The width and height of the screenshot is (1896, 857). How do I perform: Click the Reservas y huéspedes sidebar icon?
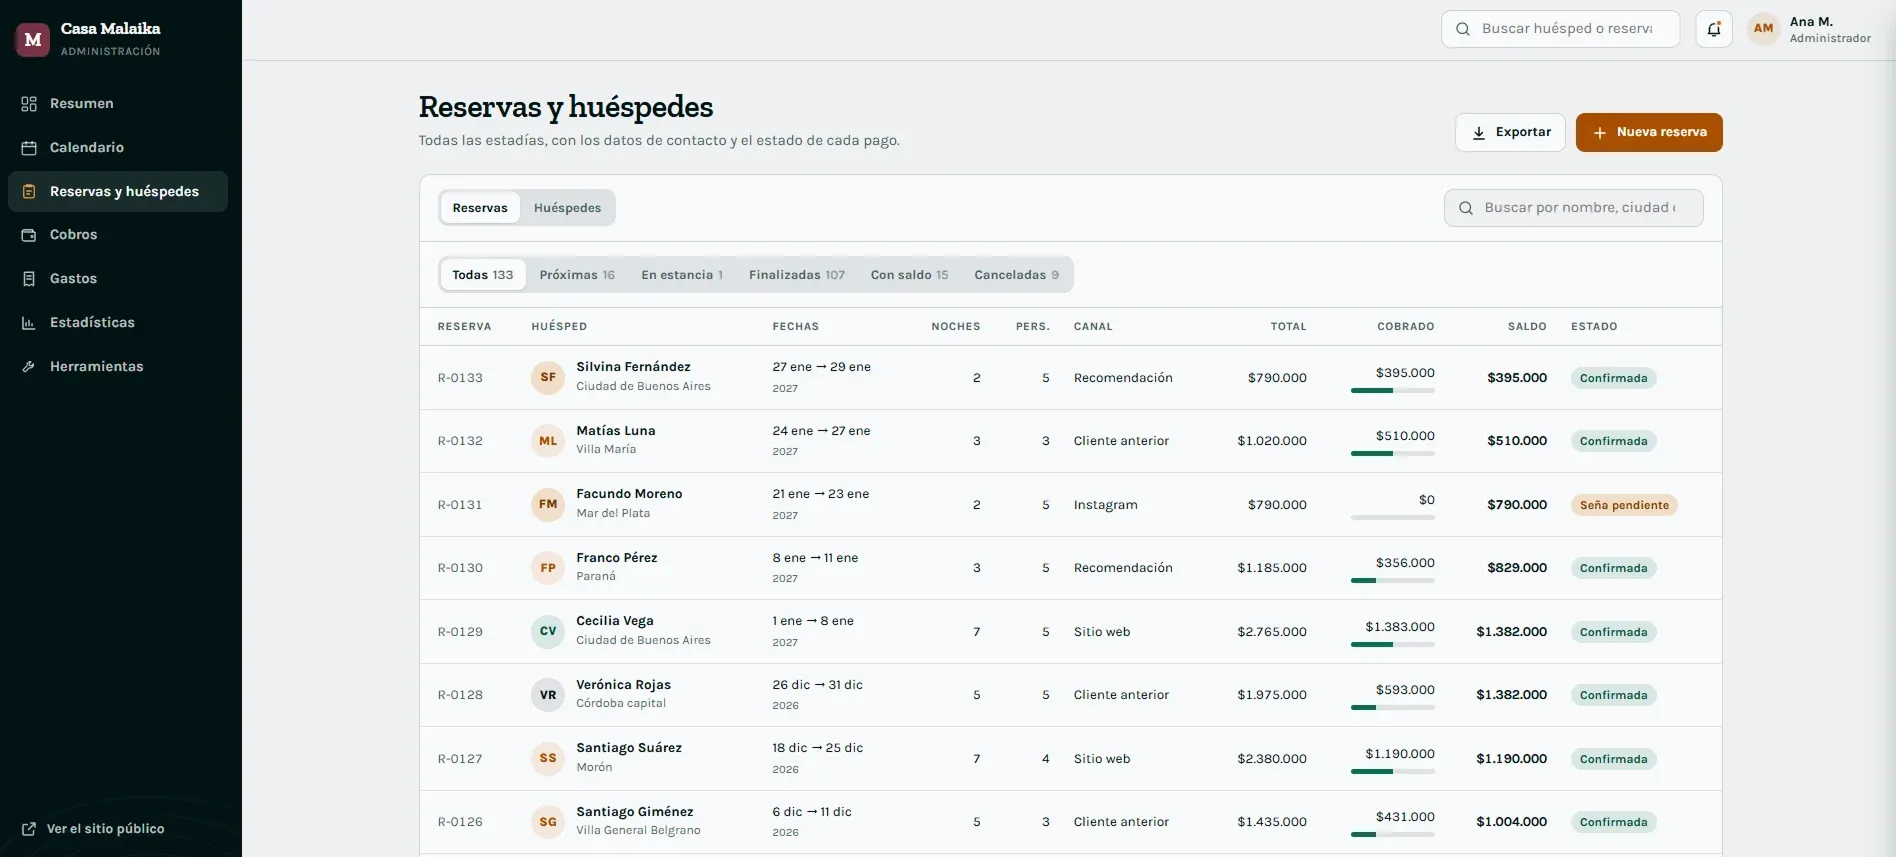29,191
